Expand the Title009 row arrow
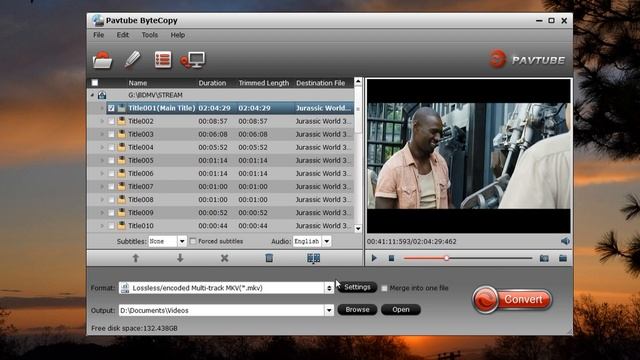Viewport: 640px width, 360px height. [x=102, y=213]
